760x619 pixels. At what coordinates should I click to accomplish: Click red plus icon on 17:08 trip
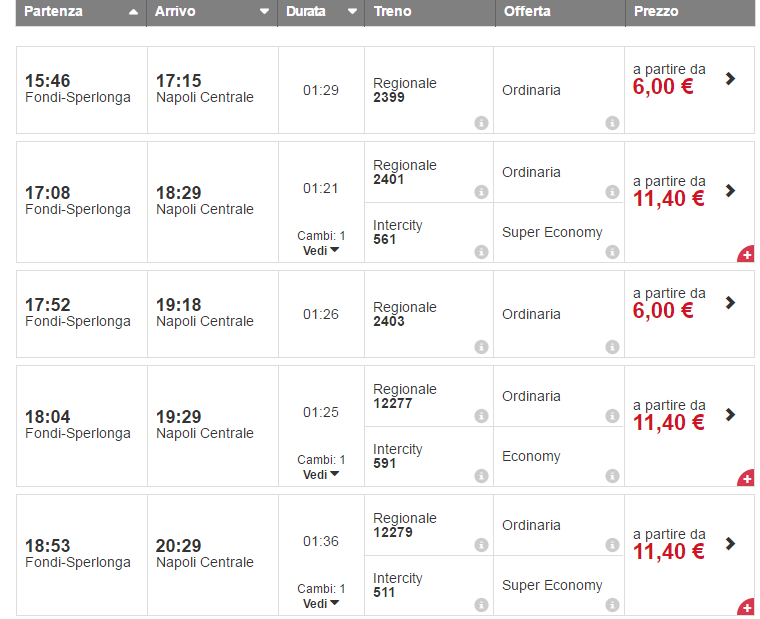tap(746, 255)
